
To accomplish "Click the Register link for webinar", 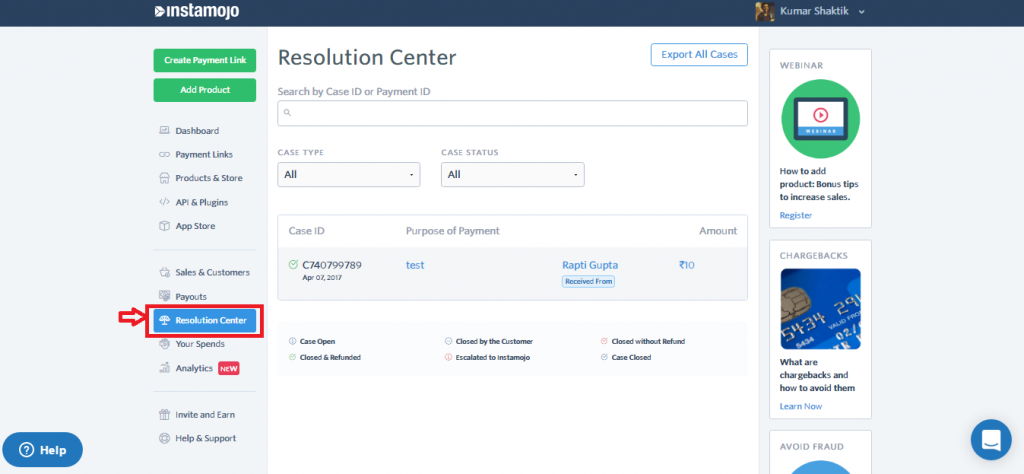I will coord(795,215).
